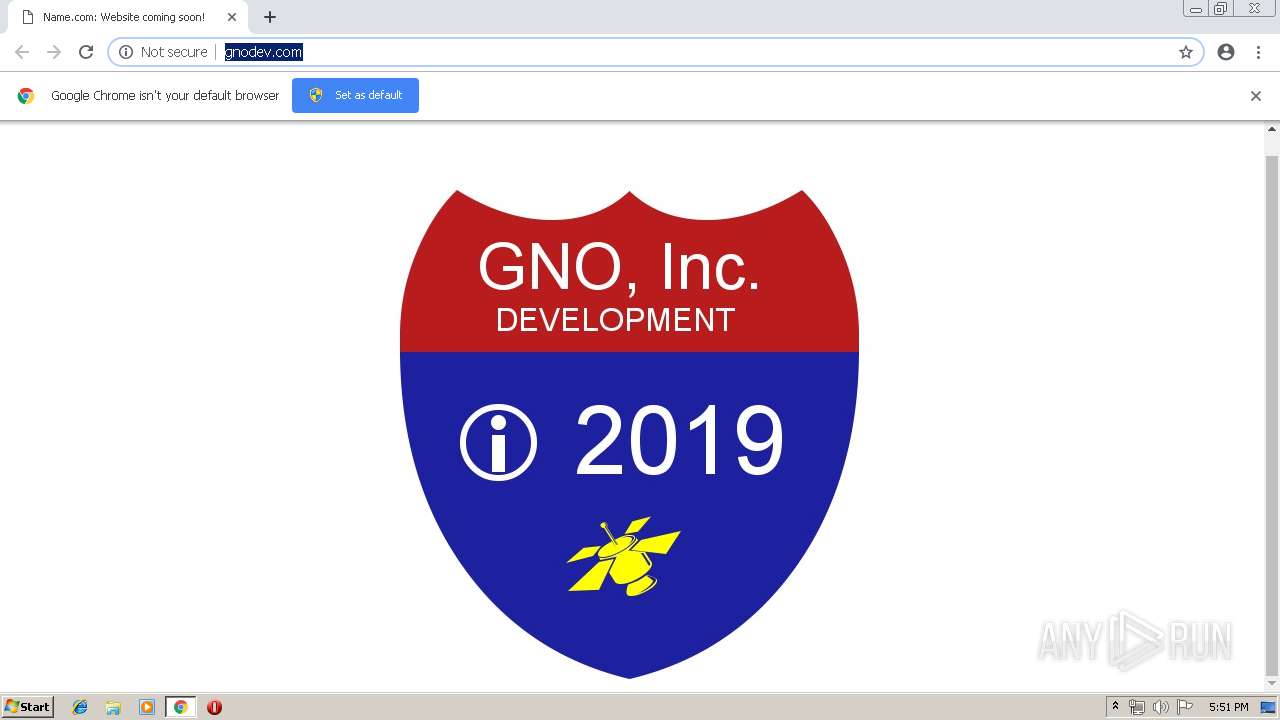Show hidden system tray icons

1116,707
